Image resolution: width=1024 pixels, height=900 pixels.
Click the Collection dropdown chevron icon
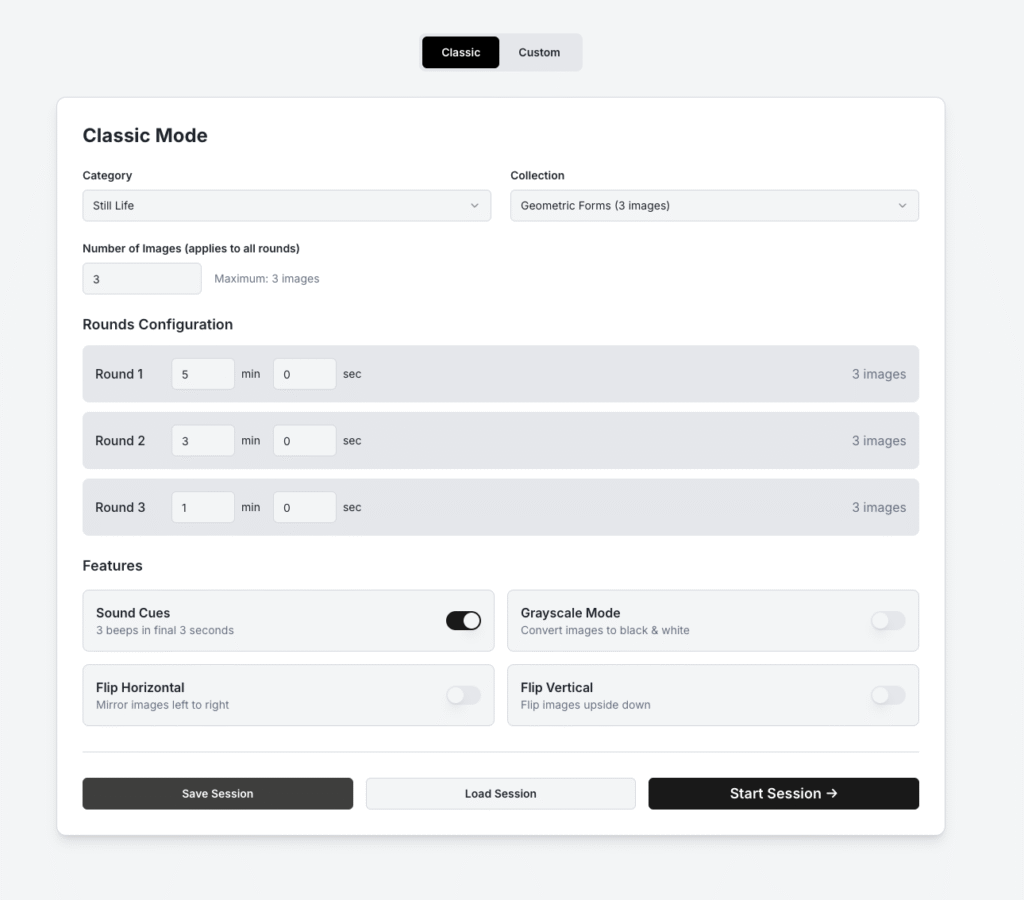(x=902, y=206)
